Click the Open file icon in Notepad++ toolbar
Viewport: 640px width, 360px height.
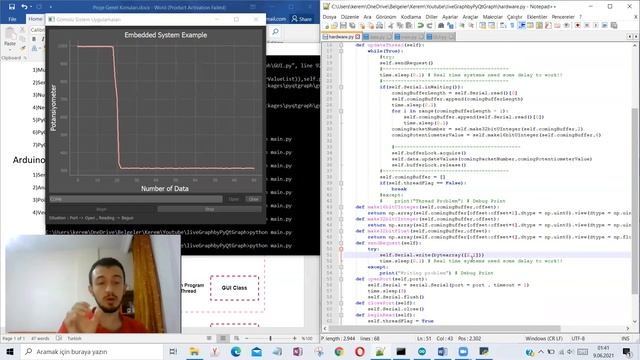[x=335, y=25]
